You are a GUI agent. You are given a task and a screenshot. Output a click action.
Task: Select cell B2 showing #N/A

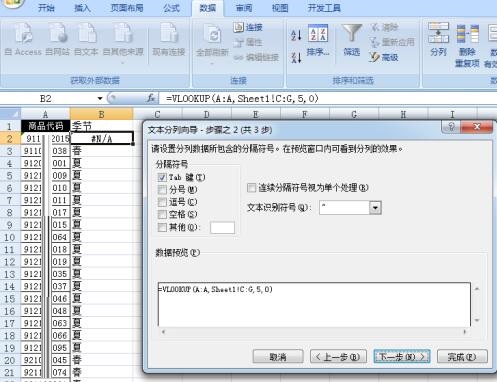tap(102, 138)
